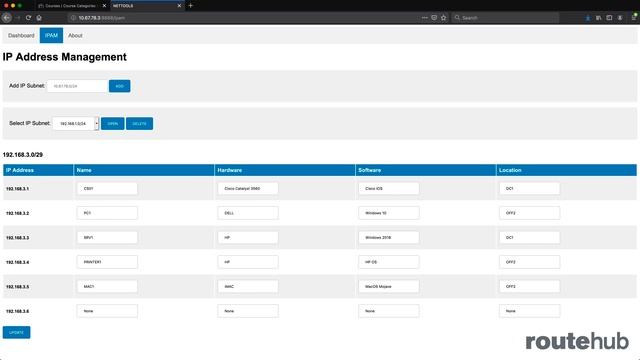640x360 pixels.
Task: Reload the current page
Action: pyautogui.click(x=28, y=18)
